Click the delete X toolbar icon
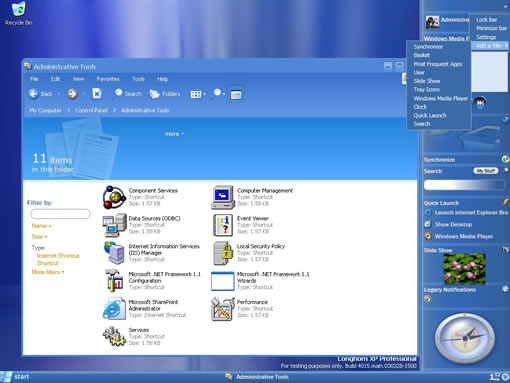Viewport: 510px width, 383px height. pos(97,94)
